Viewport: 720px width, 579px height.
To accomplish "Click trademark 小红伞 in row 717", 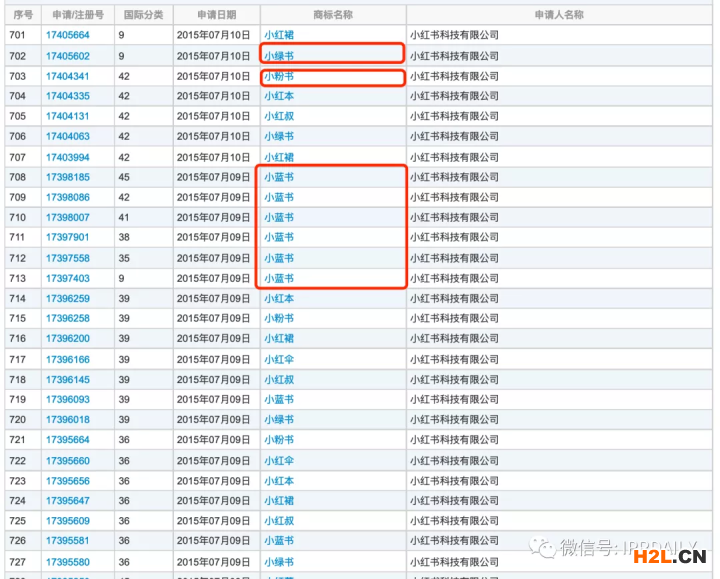I will [279, 360].
